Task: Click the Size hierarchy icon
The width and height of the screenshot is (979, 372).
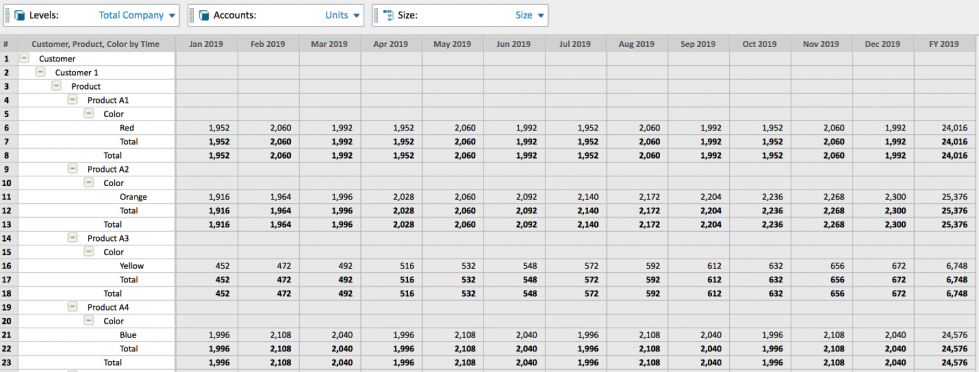Action: (388, 16)
